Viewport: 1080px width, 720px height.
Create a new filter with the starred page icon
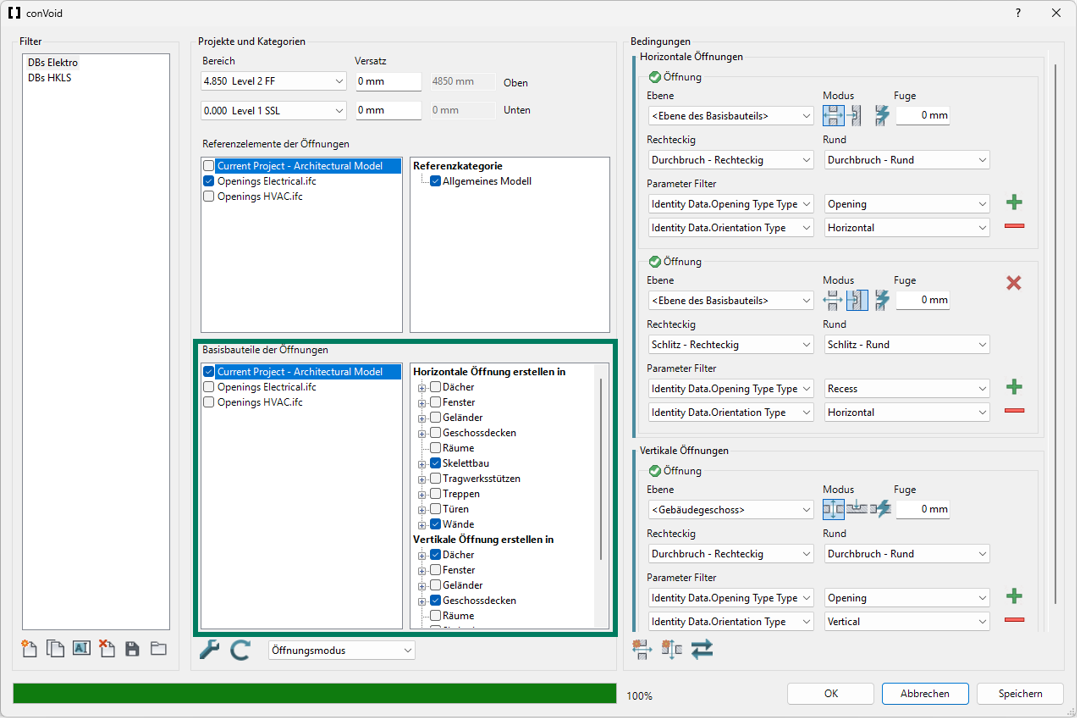[29, 650]
